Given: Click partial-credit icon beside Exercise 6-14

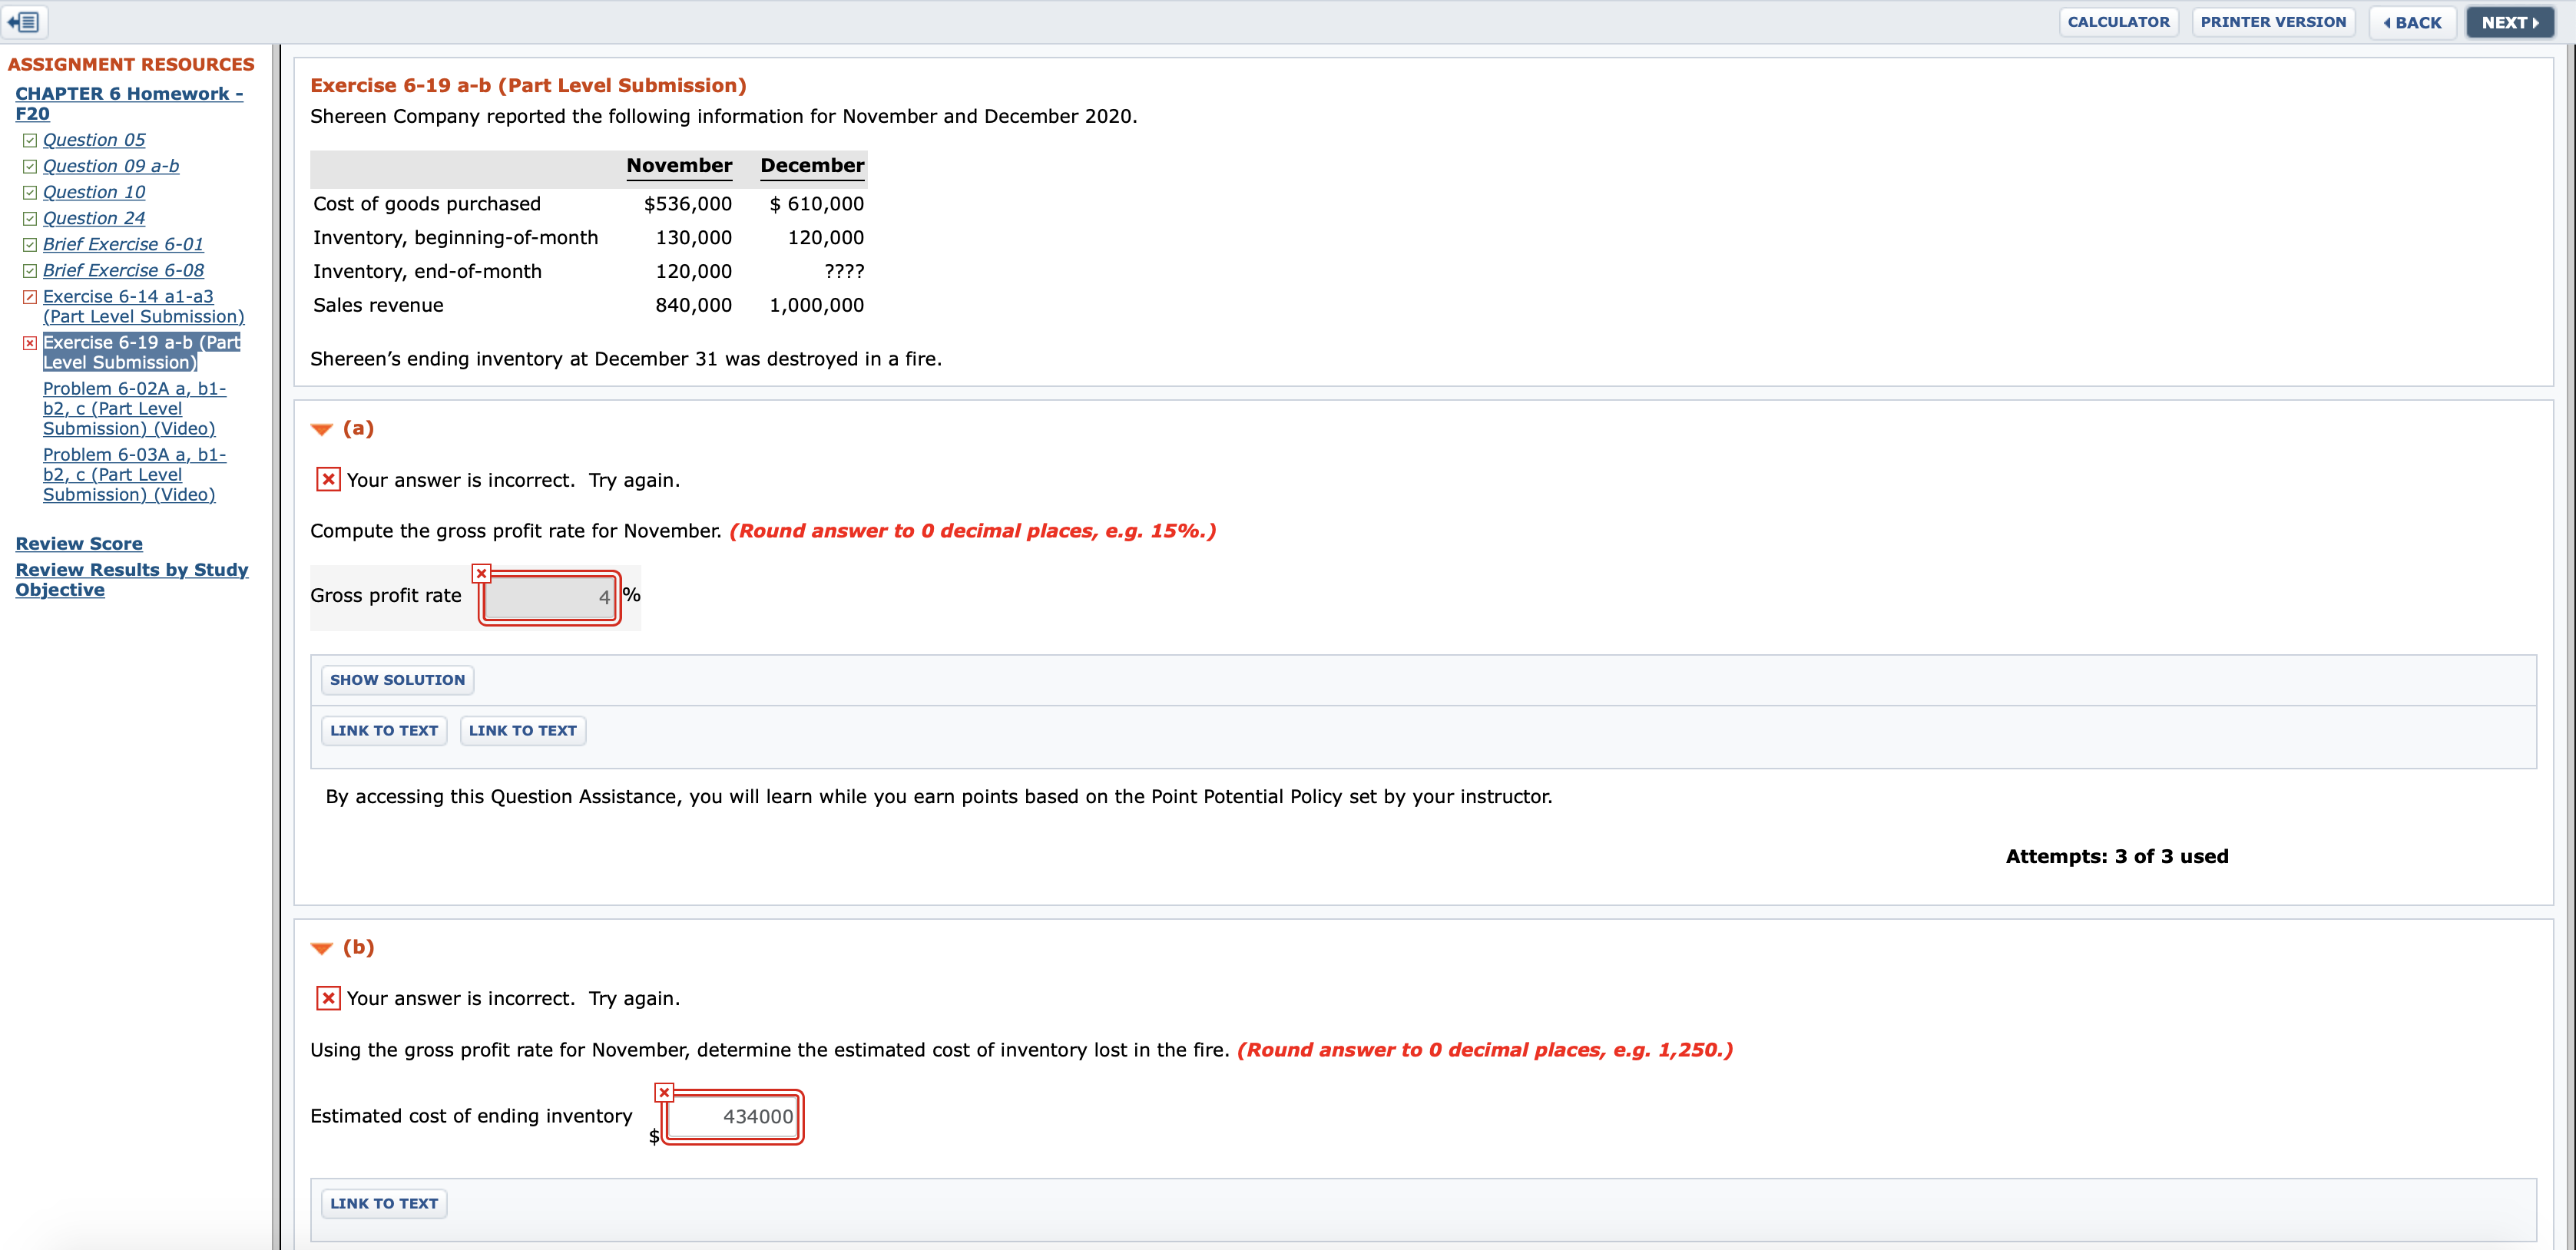Looking at the screenshot, I should (x=30, y=297).
